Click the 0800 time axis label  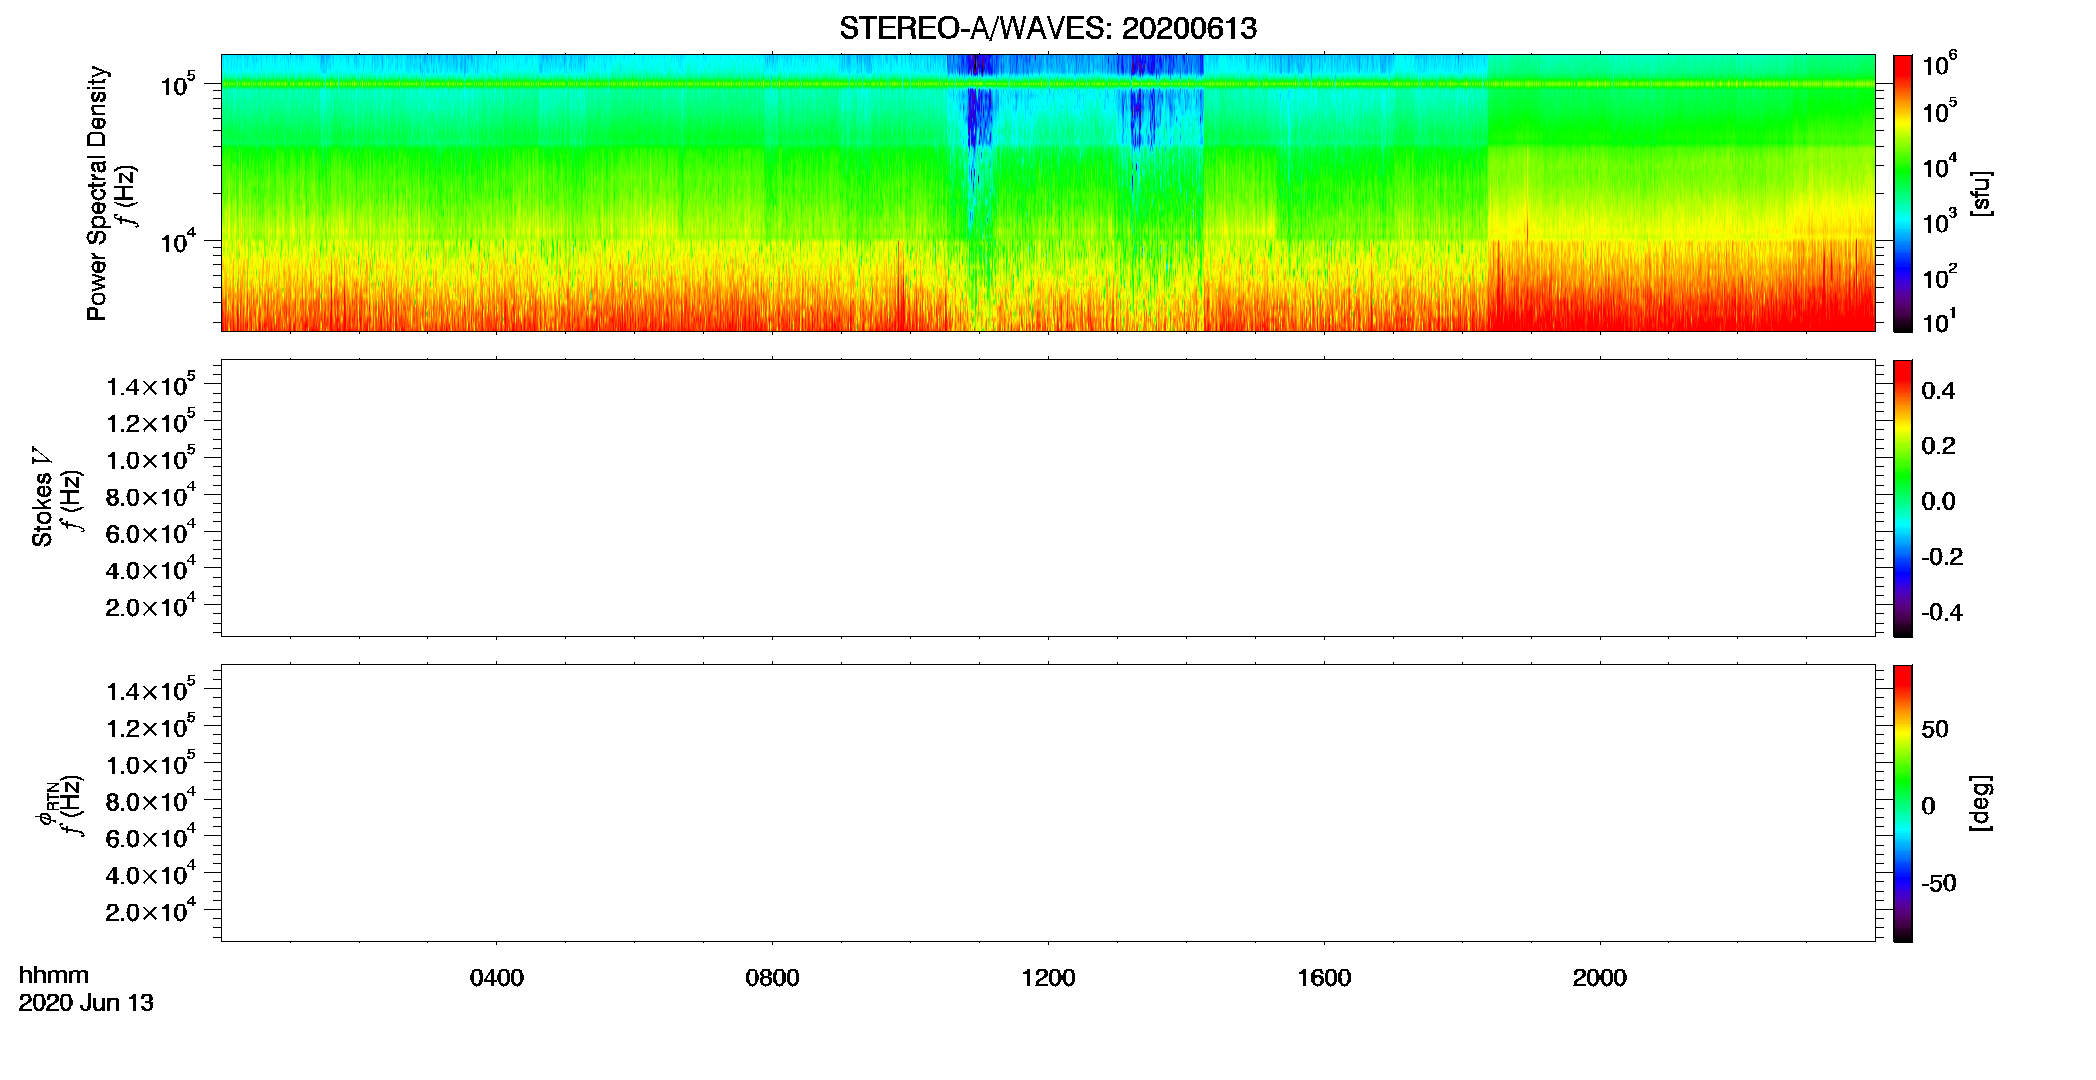pyautogui.click(x=772, y=977)
